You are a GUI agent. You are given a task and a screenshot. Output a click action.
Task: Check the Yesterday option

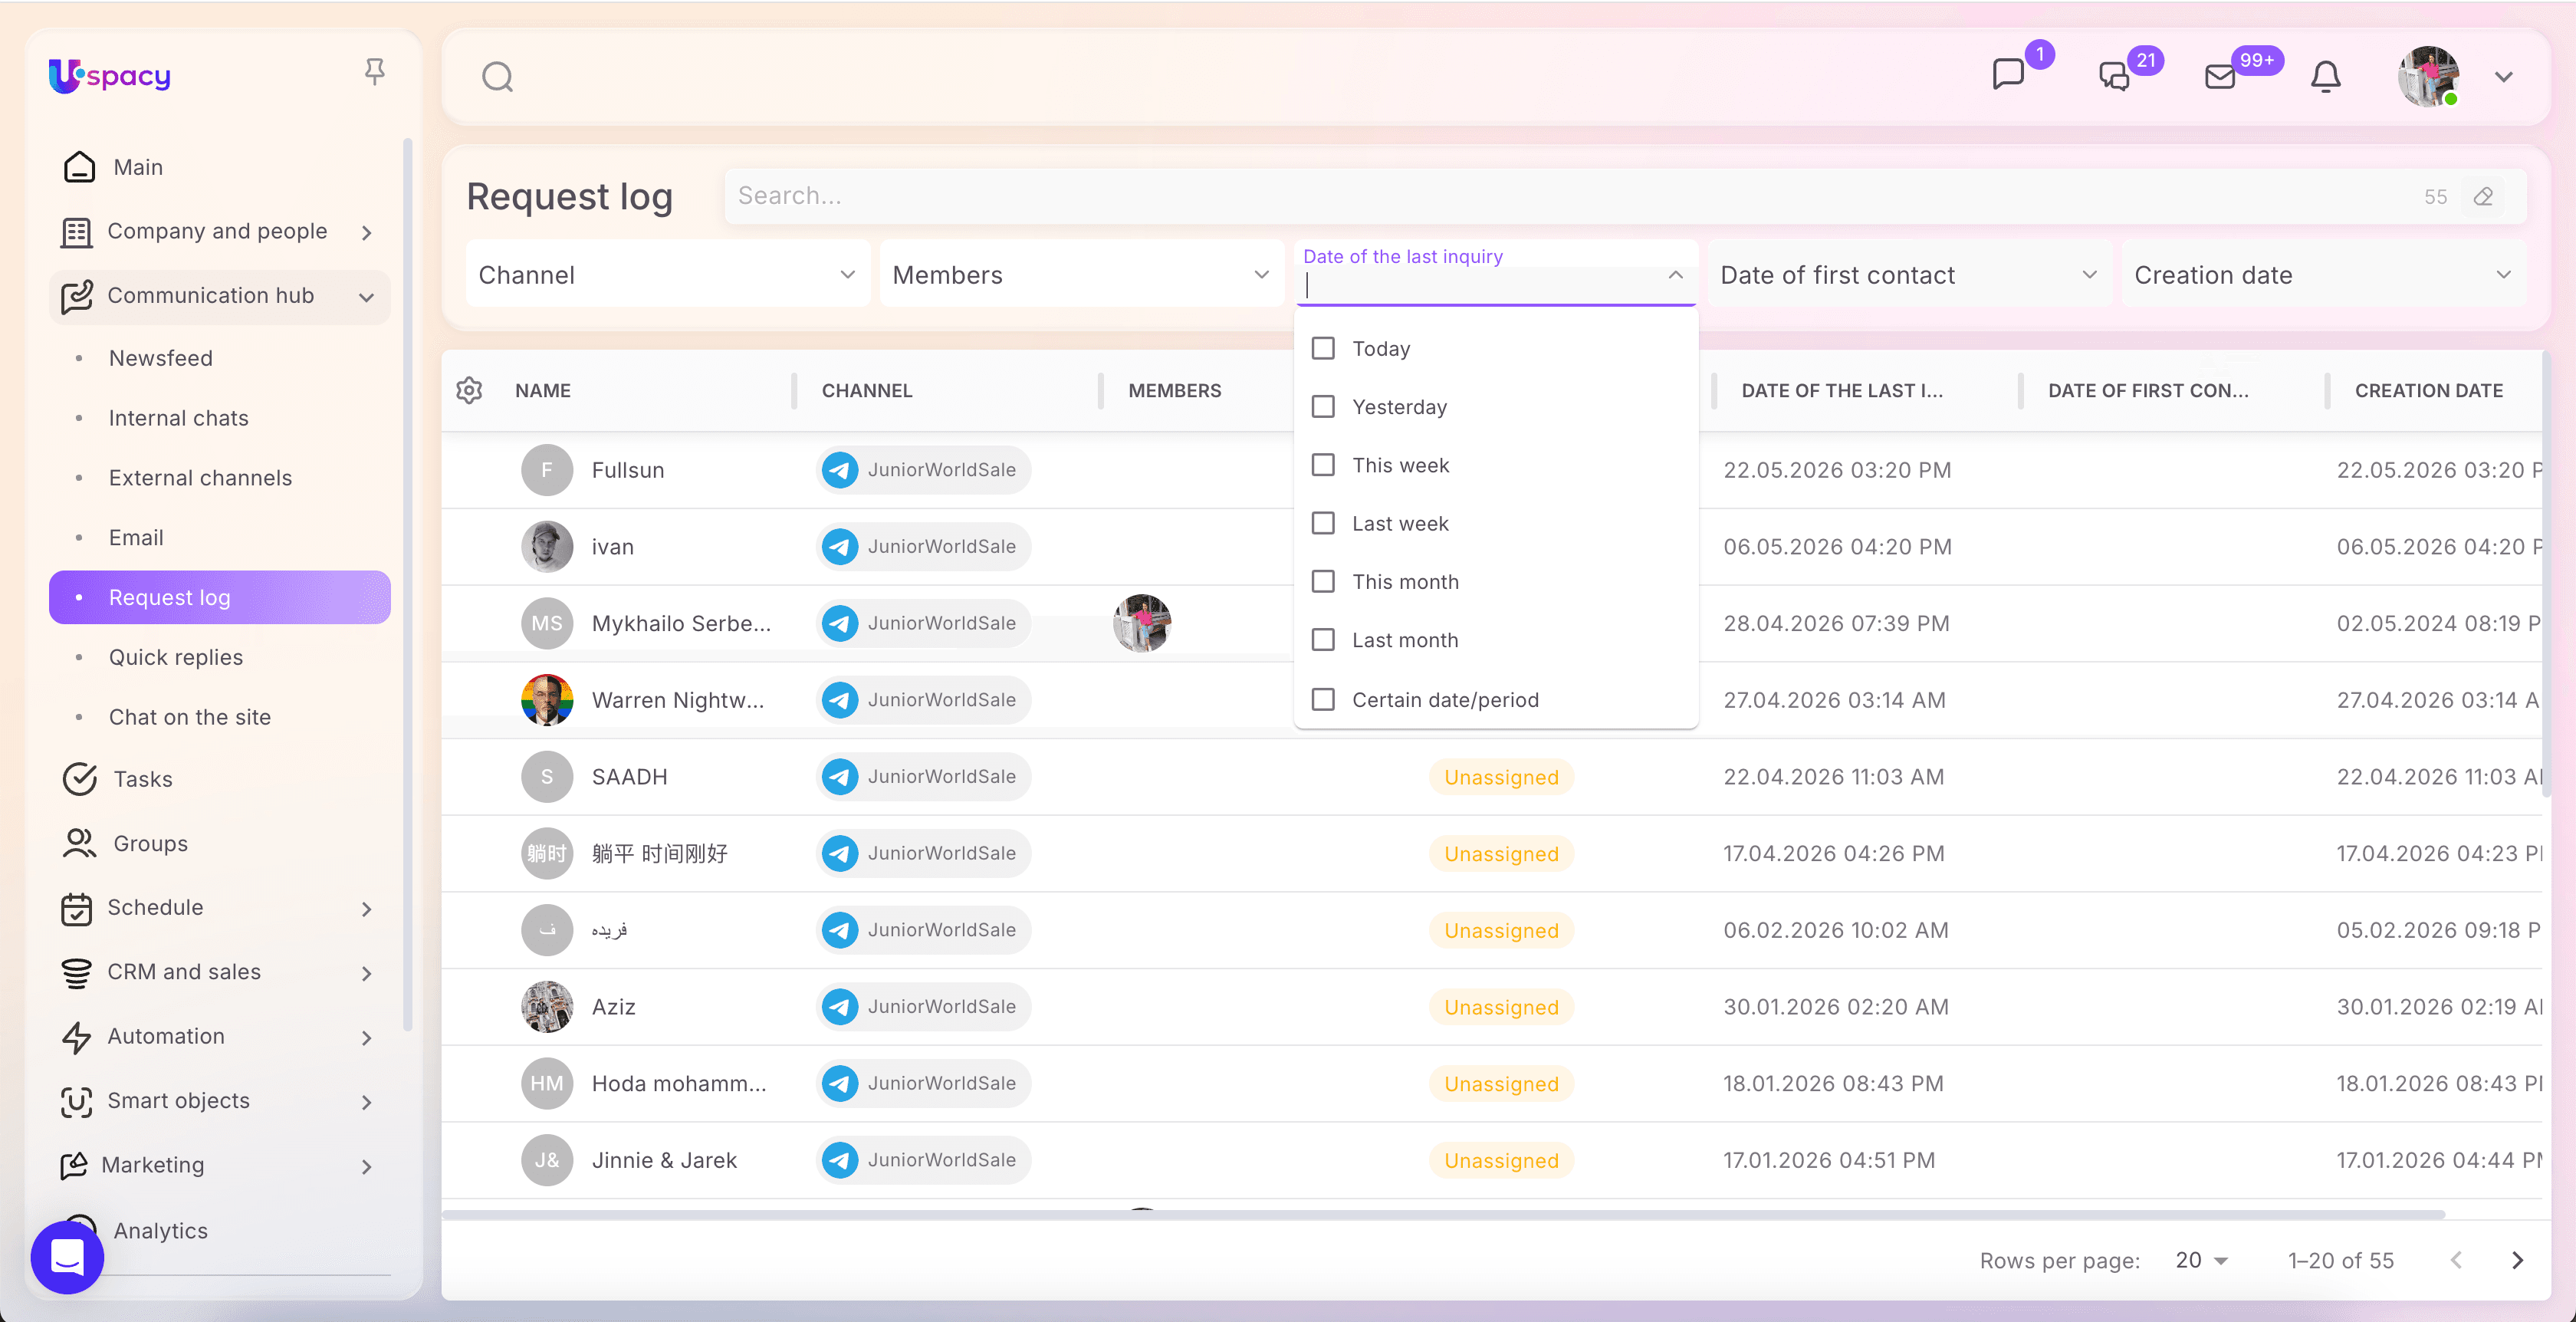pyautogui.click(x=1323, y=407)
